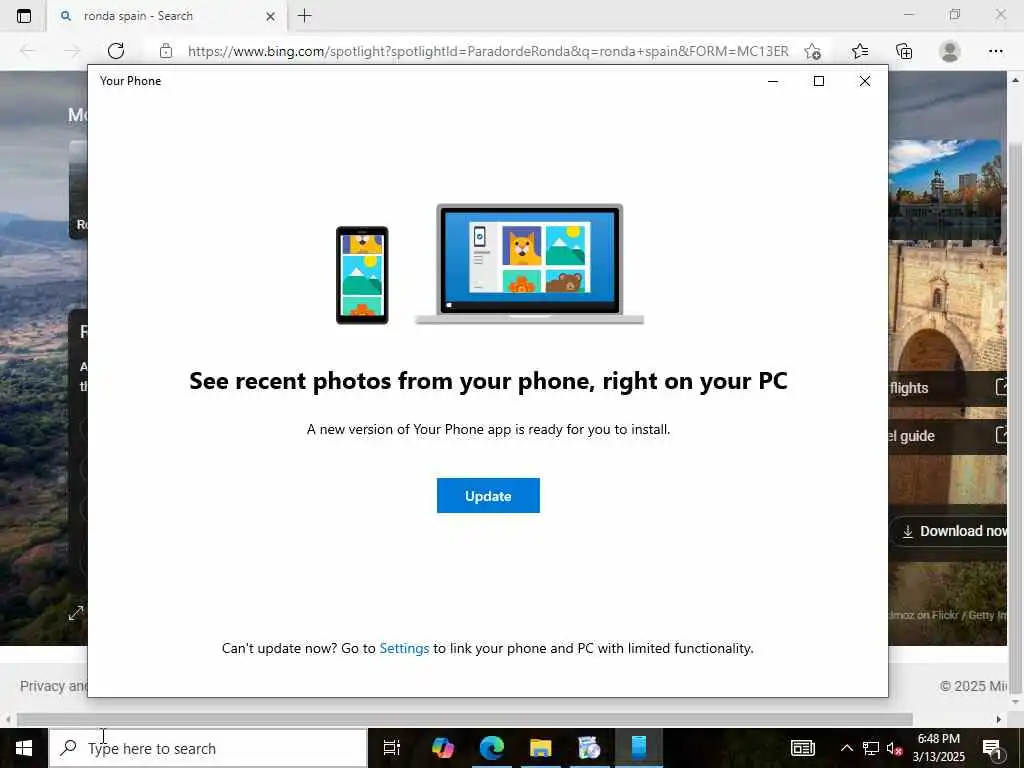The width and height of the screenshot is (1024, 768).
Task: Open the guide link on Bing page
Action: [948, 436]
